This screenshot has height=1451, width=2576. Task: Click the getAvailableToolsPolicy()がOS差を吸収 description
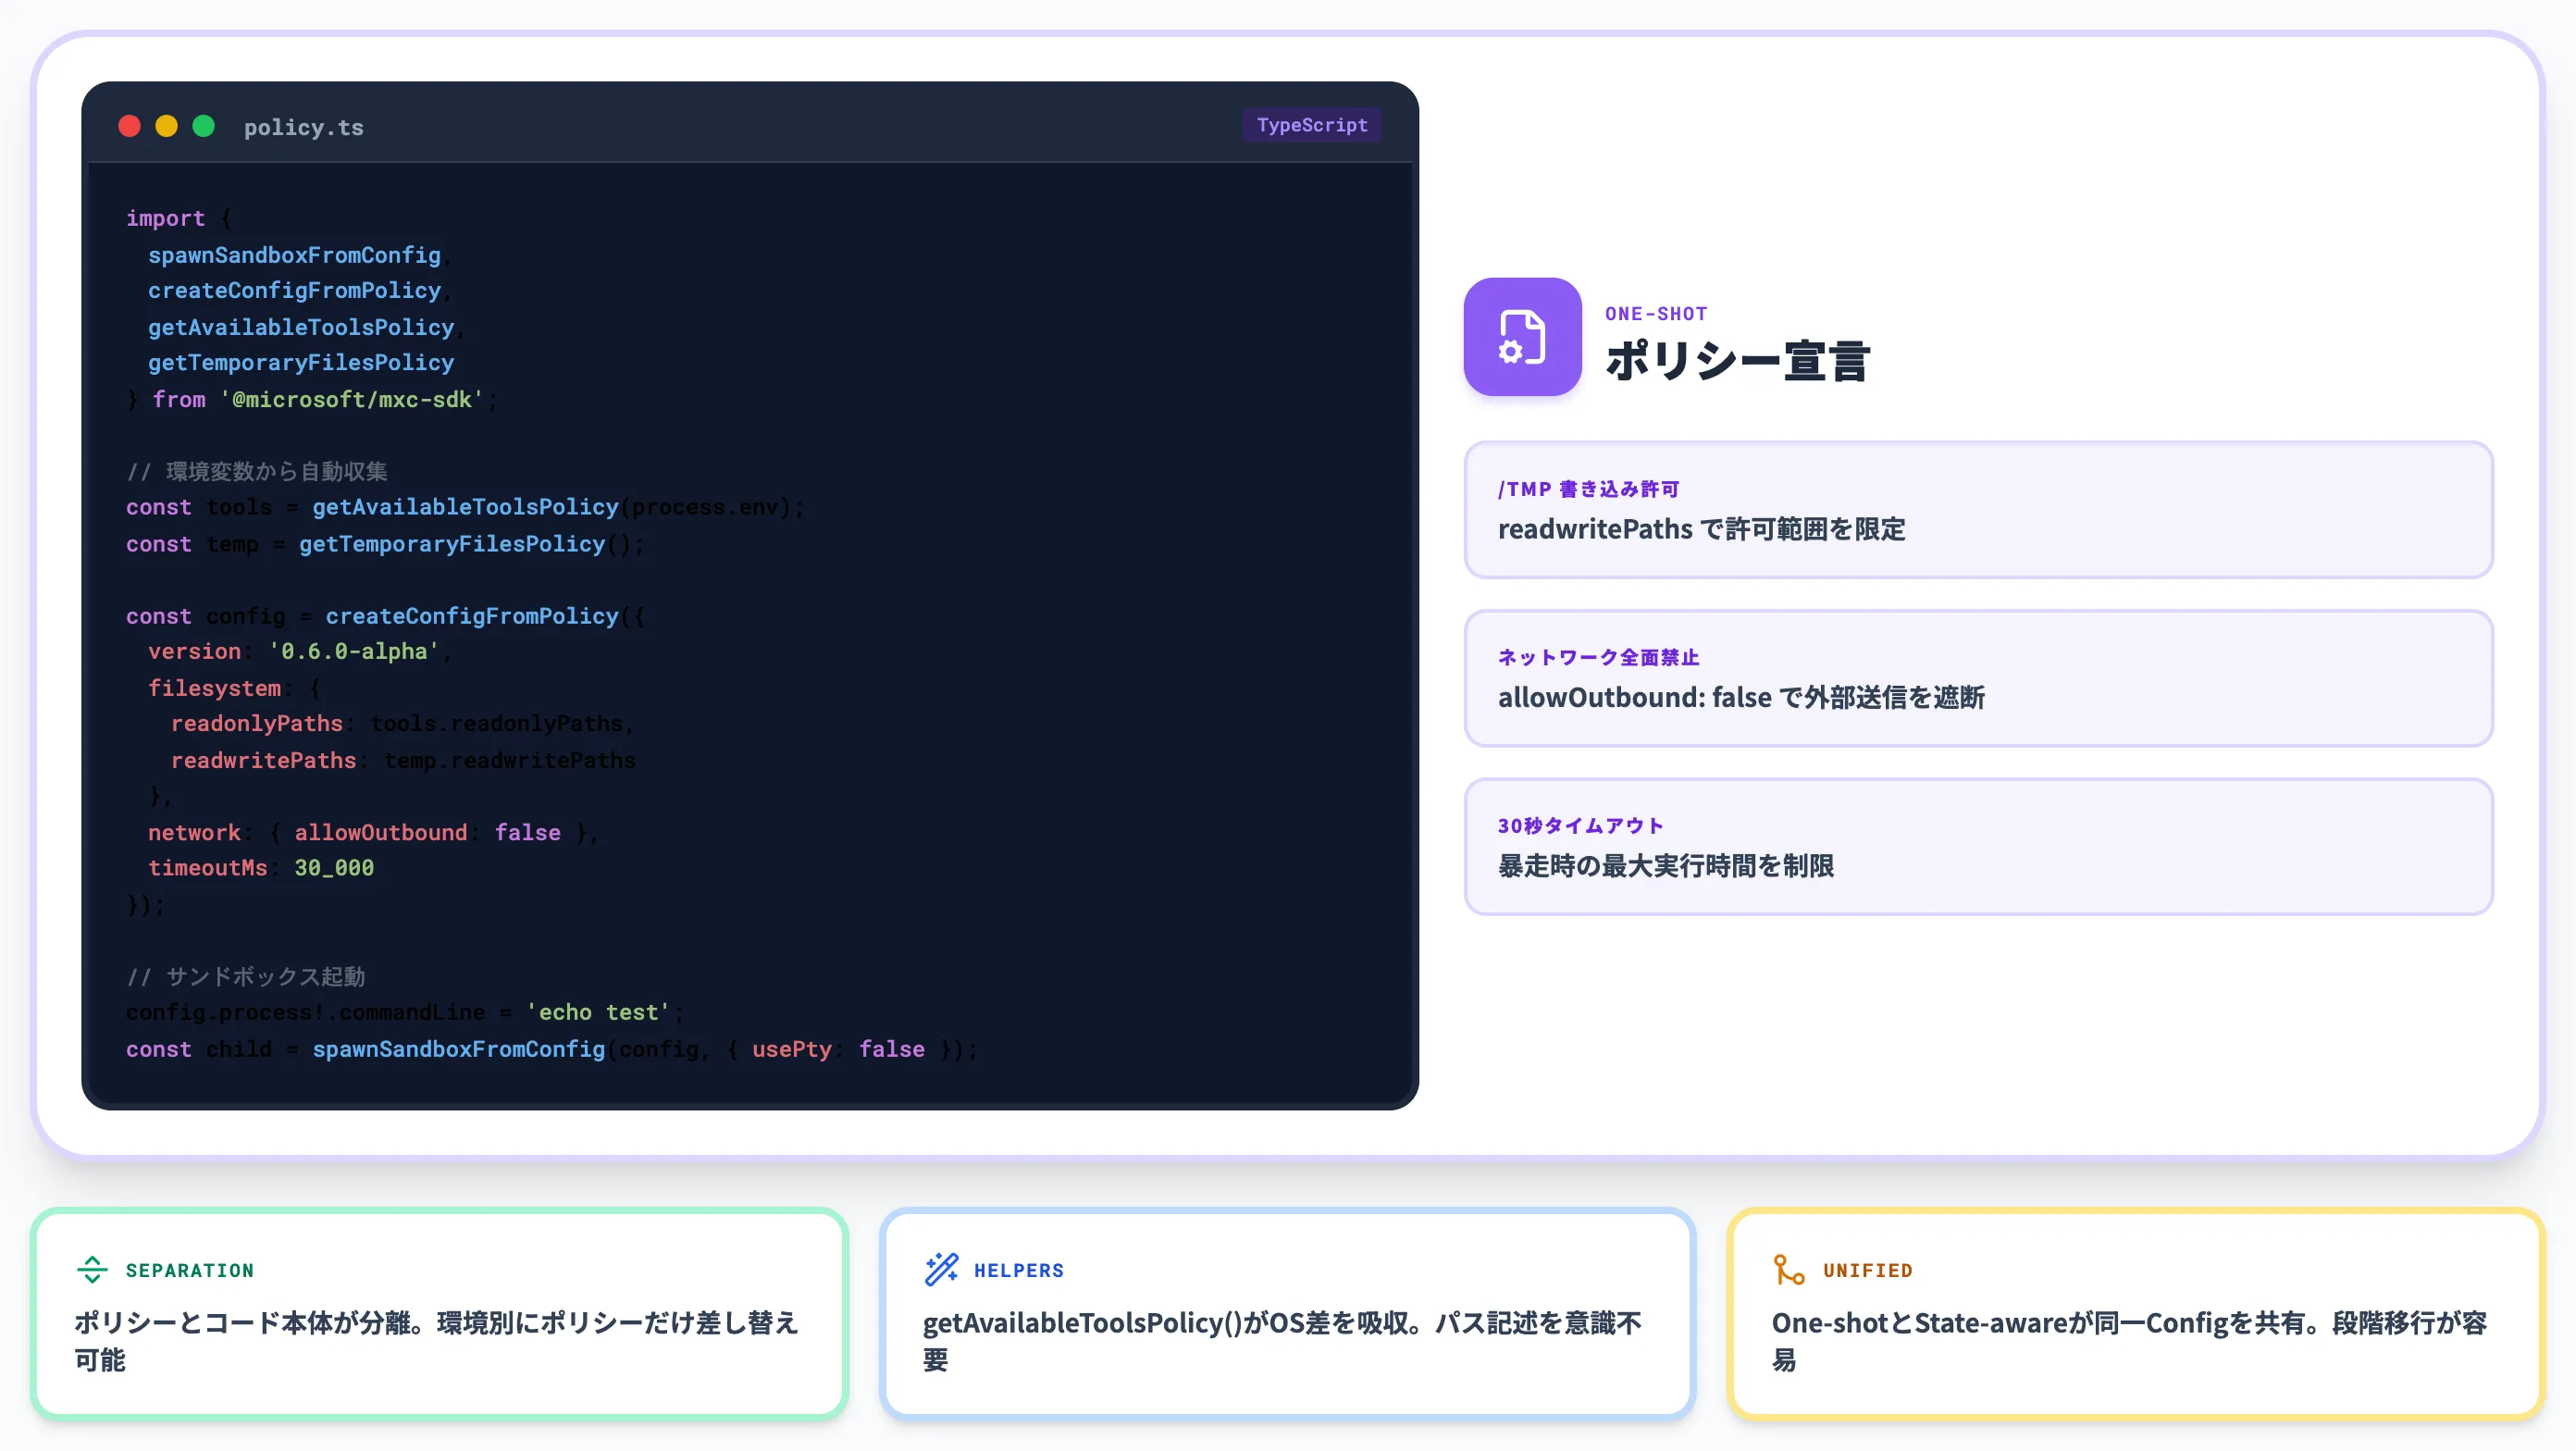pyautogui.click(x=1282, y=1341)
